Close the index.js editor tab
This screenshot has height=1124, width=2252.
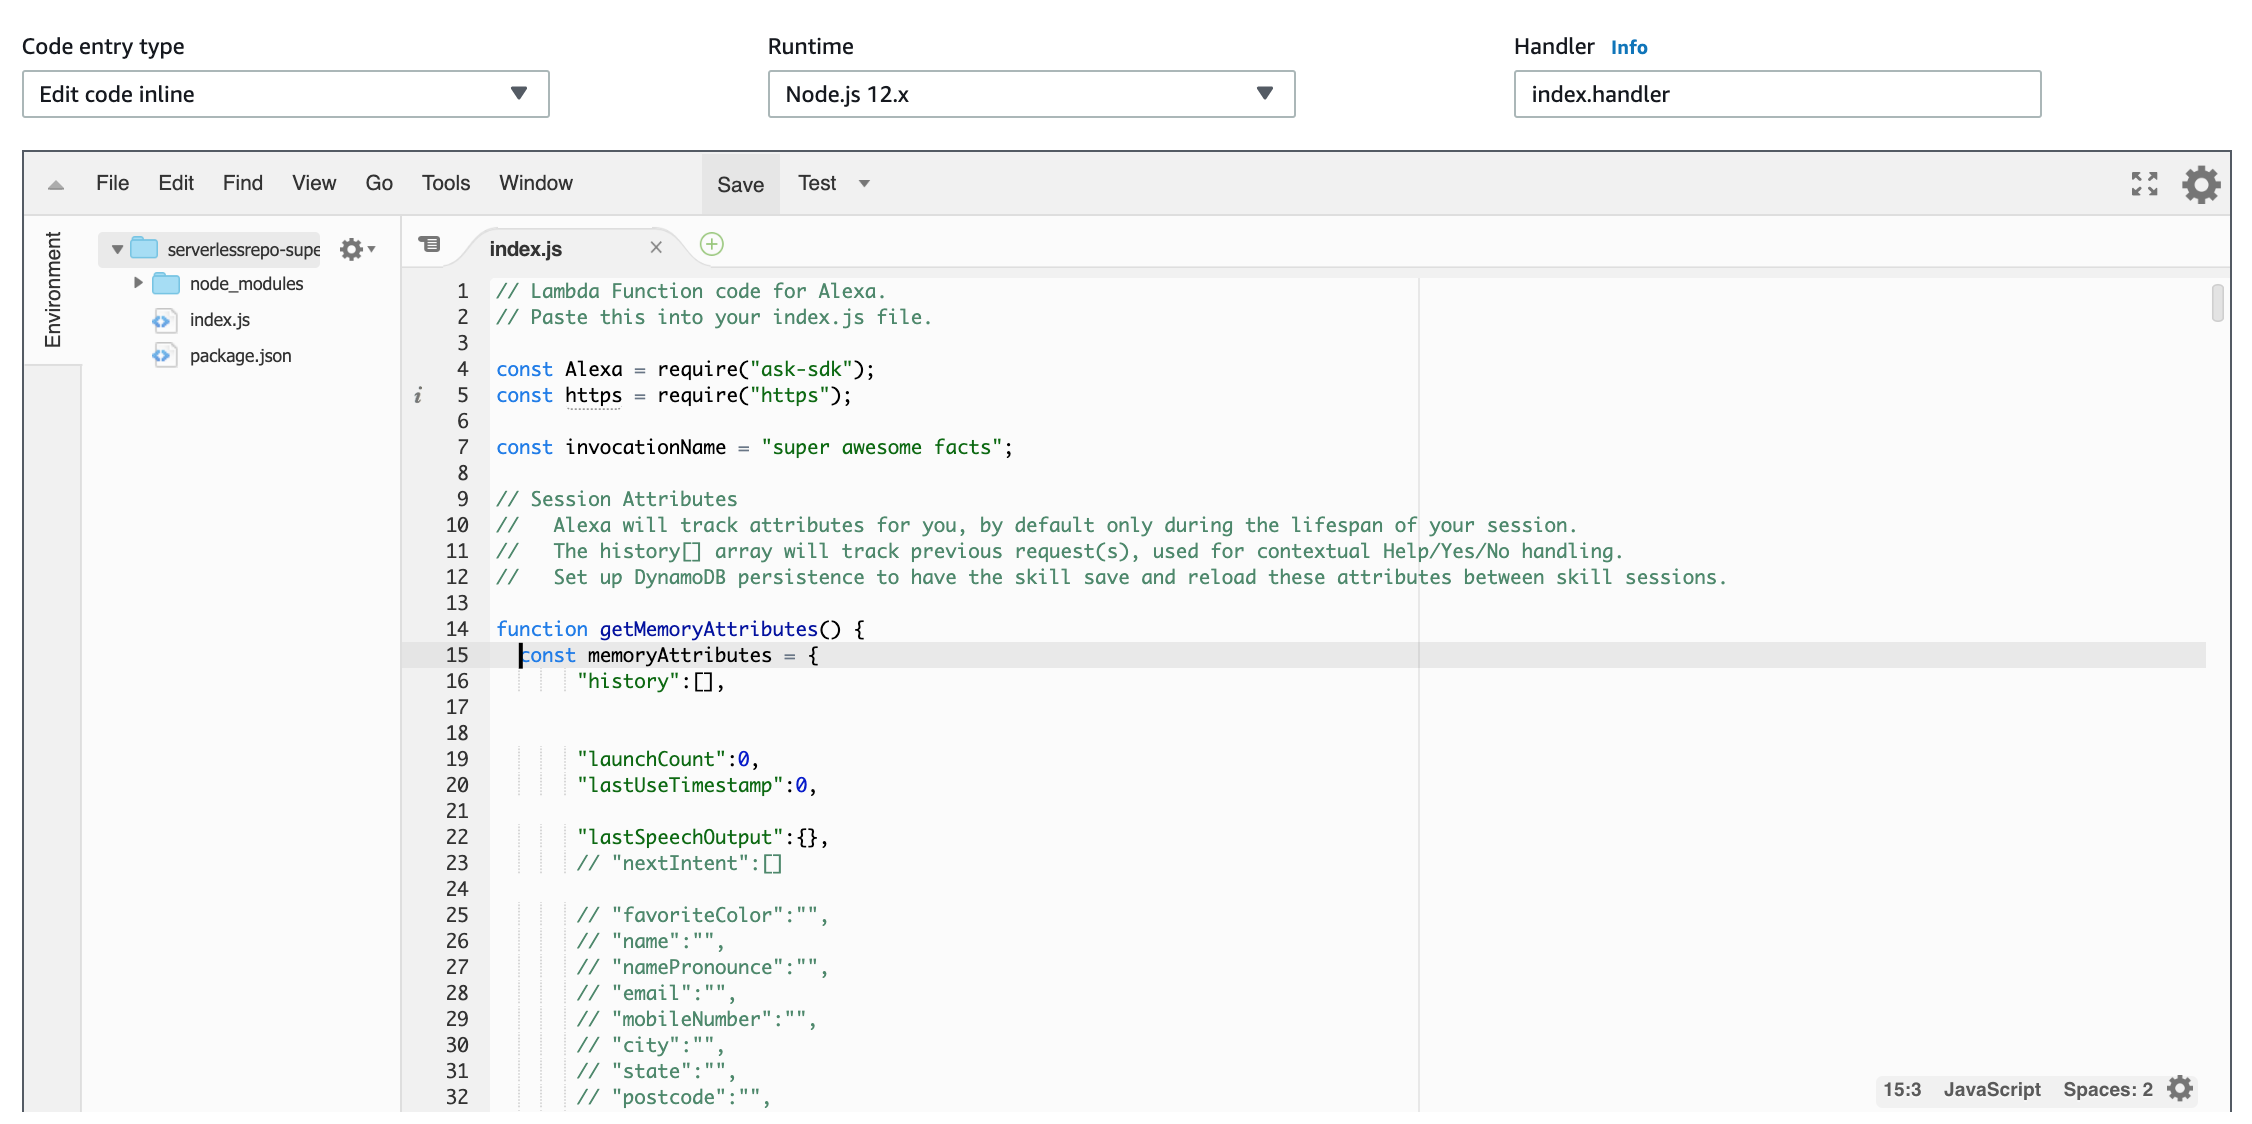pos(656,247)
